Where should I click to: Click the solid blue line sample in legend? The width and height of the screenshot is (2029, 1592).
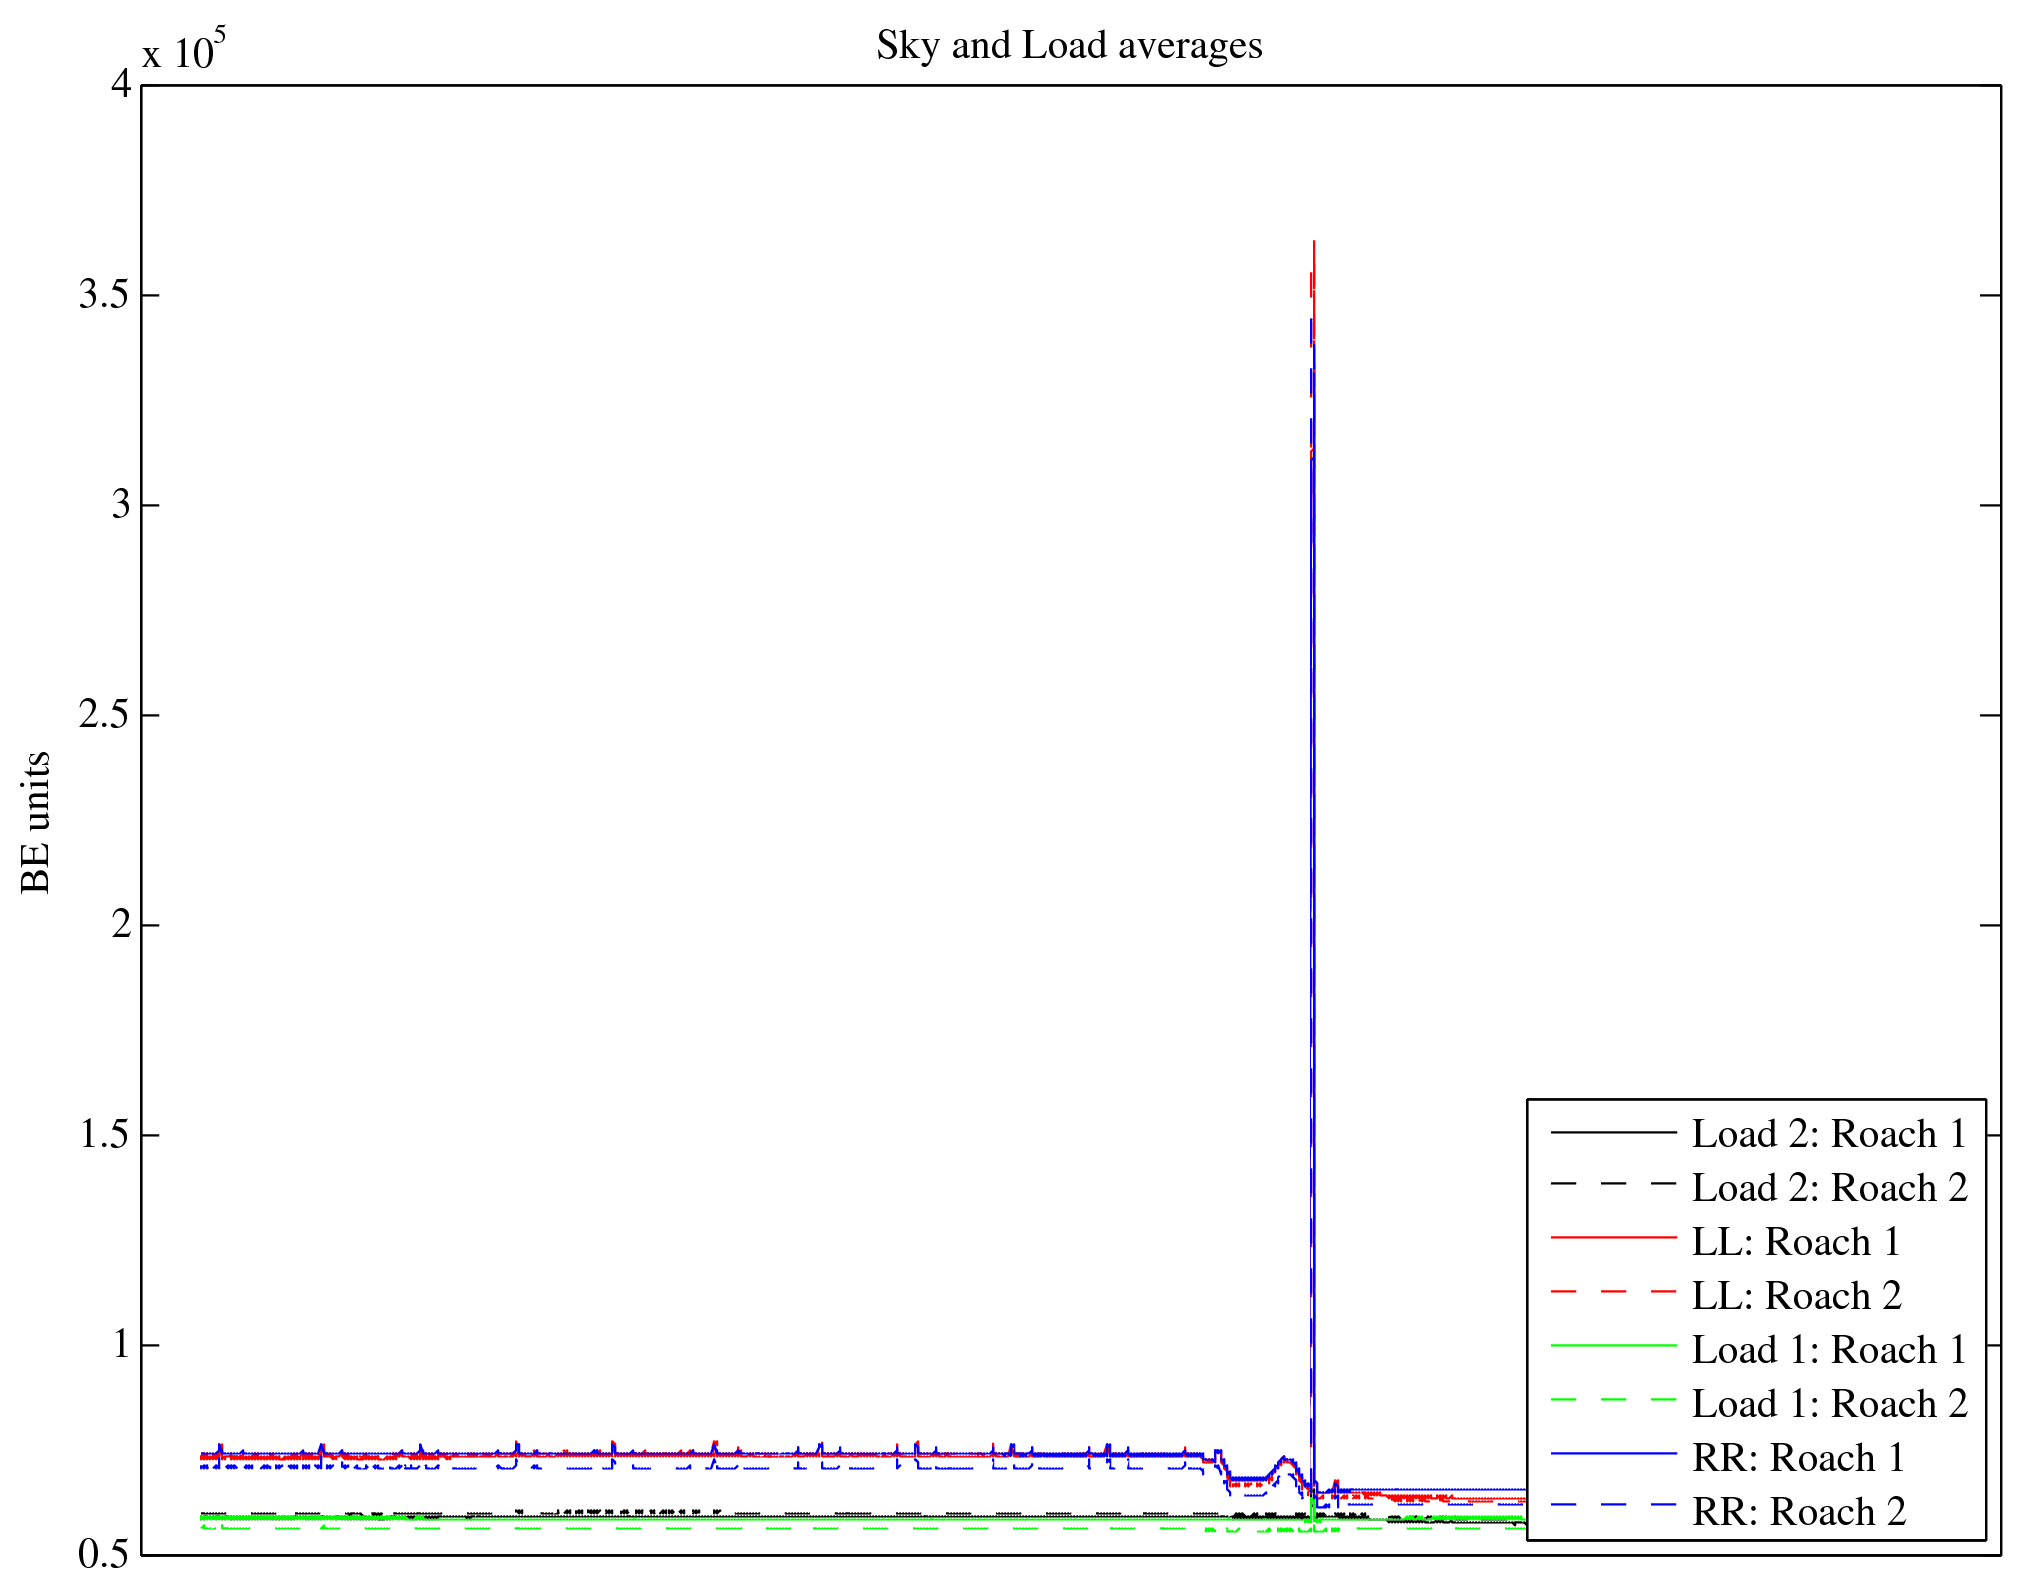1613,1453
